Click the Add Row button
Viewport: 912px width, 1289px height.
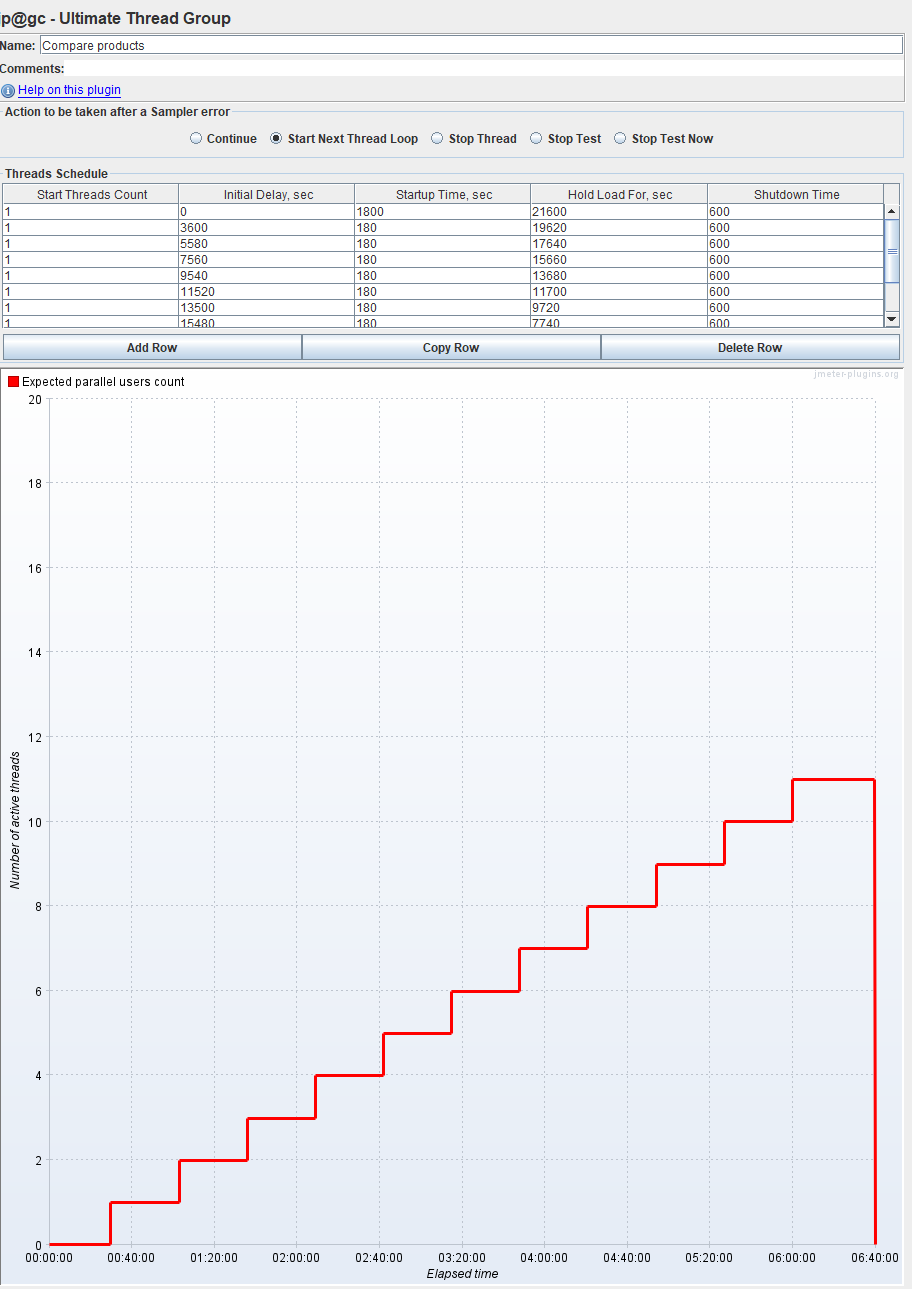[152, 347]
